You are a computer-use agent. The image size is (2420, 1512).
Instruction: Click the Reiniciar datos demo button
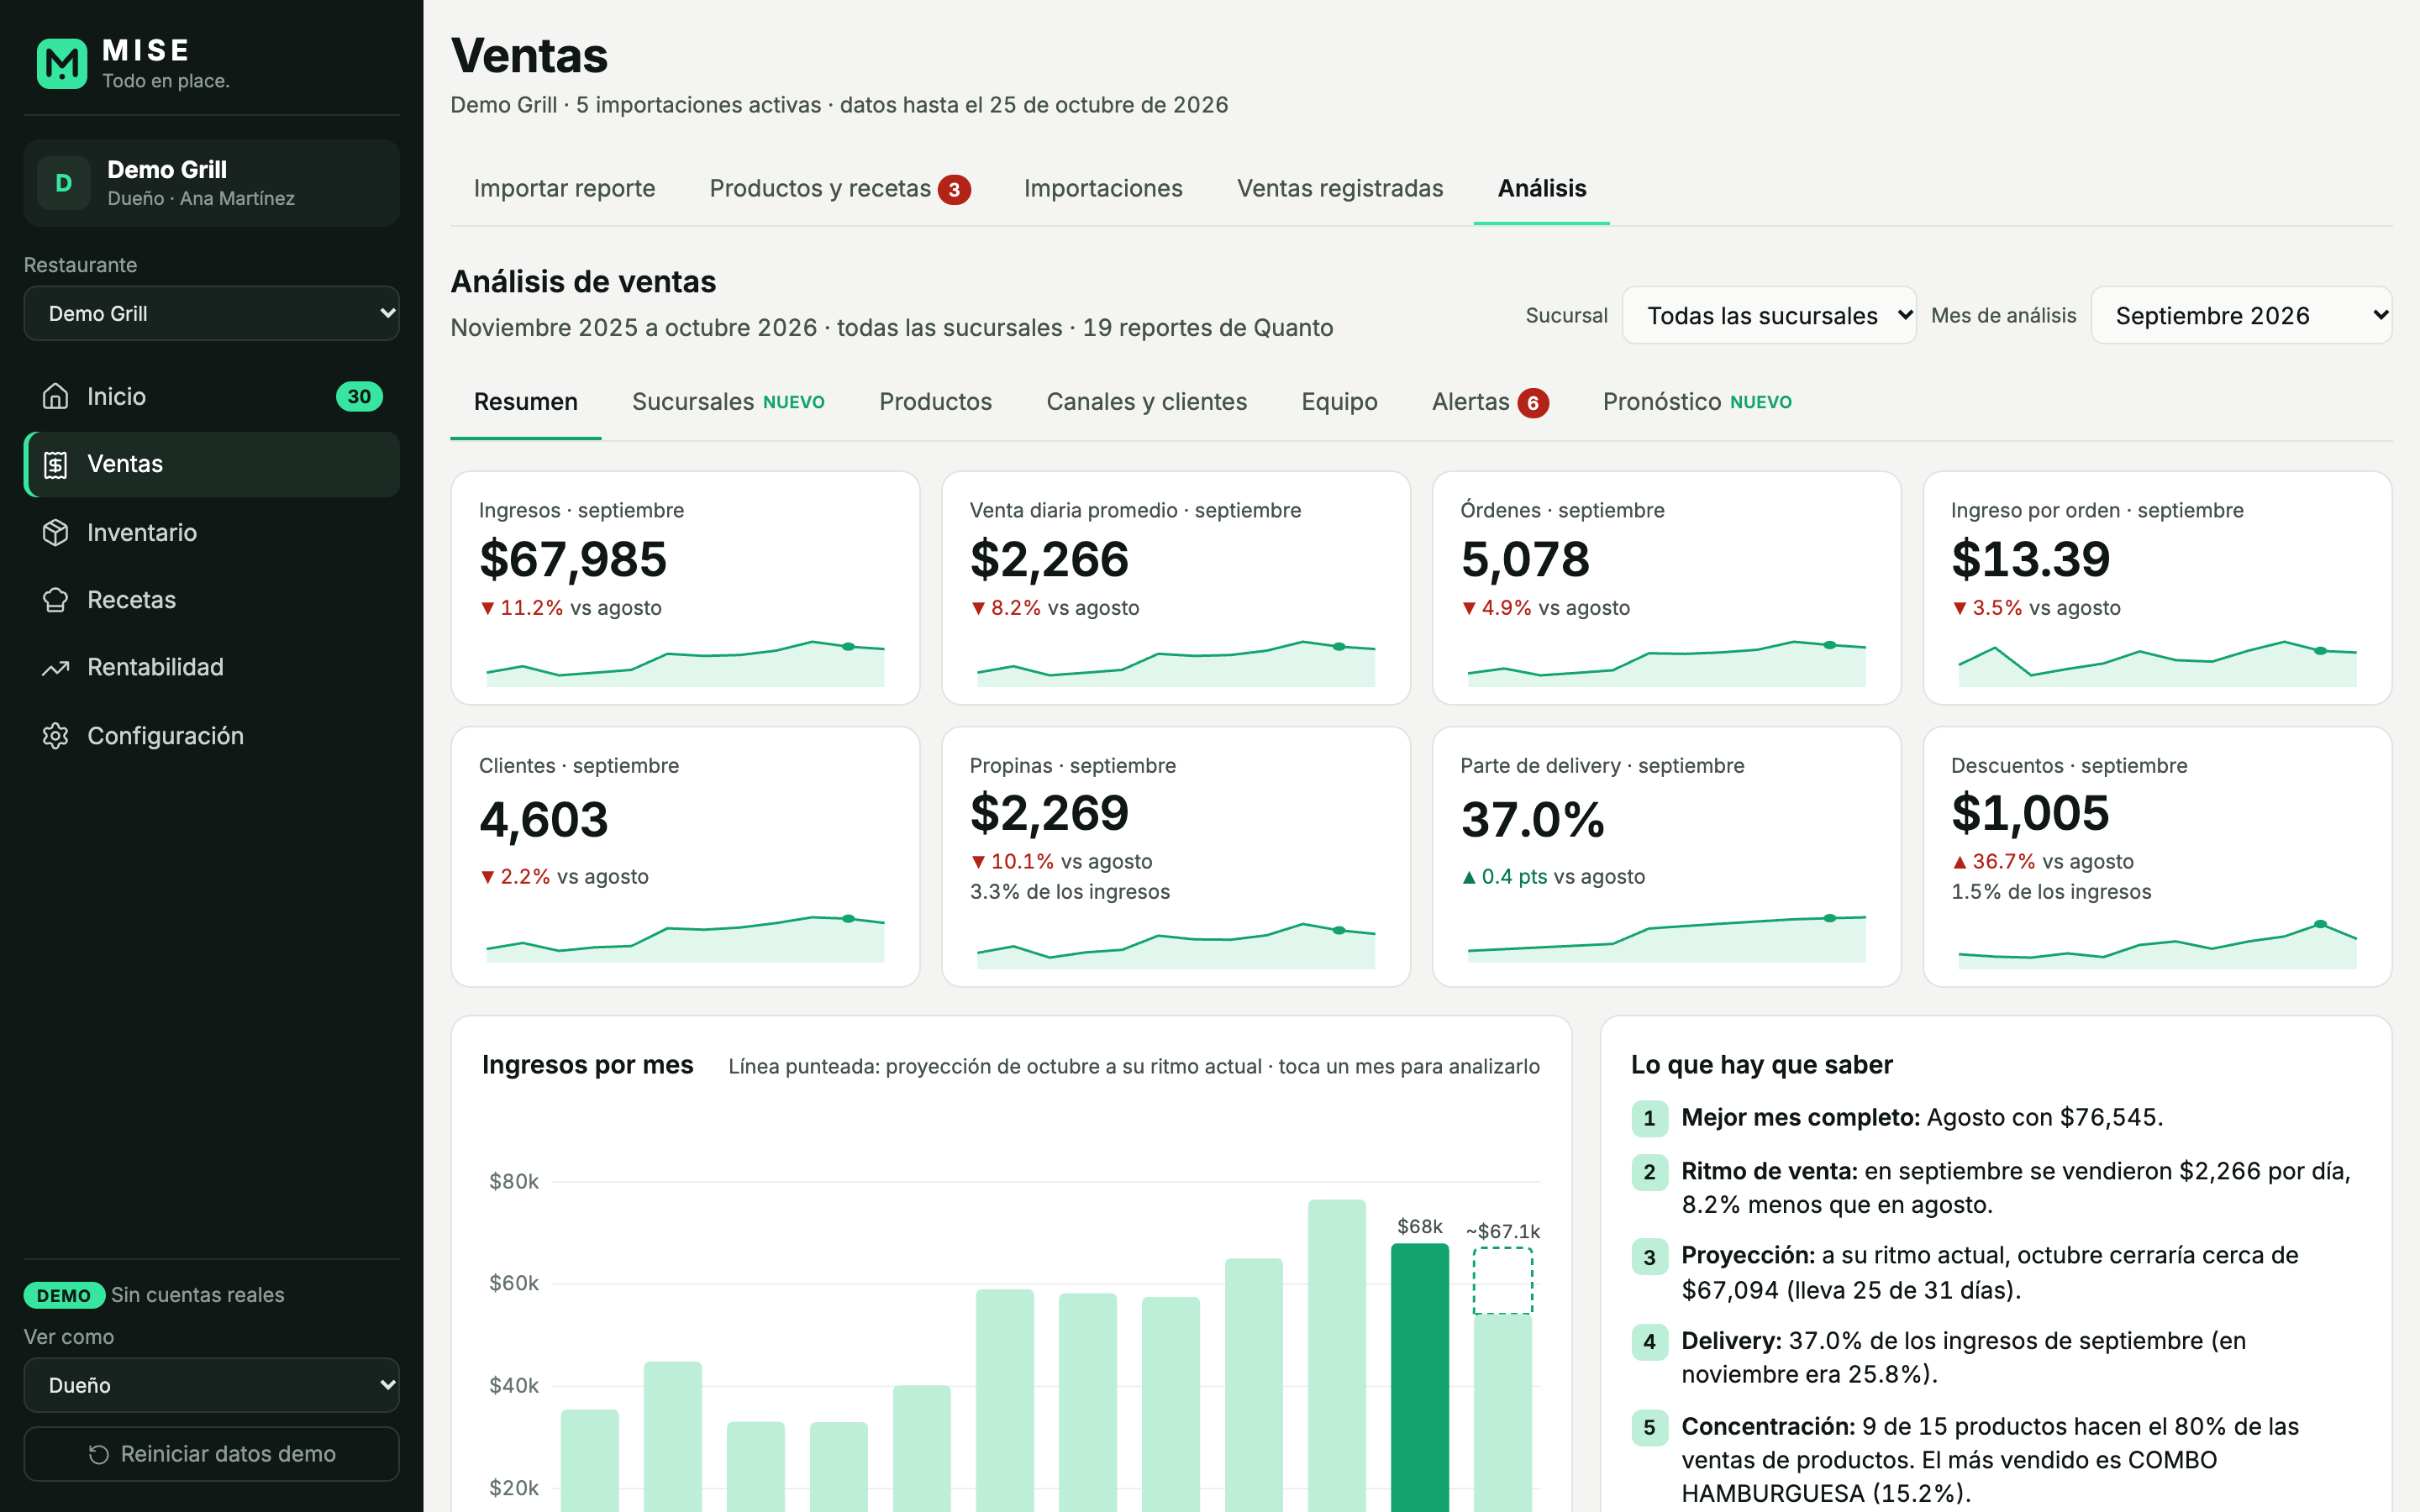(212, 1454)
